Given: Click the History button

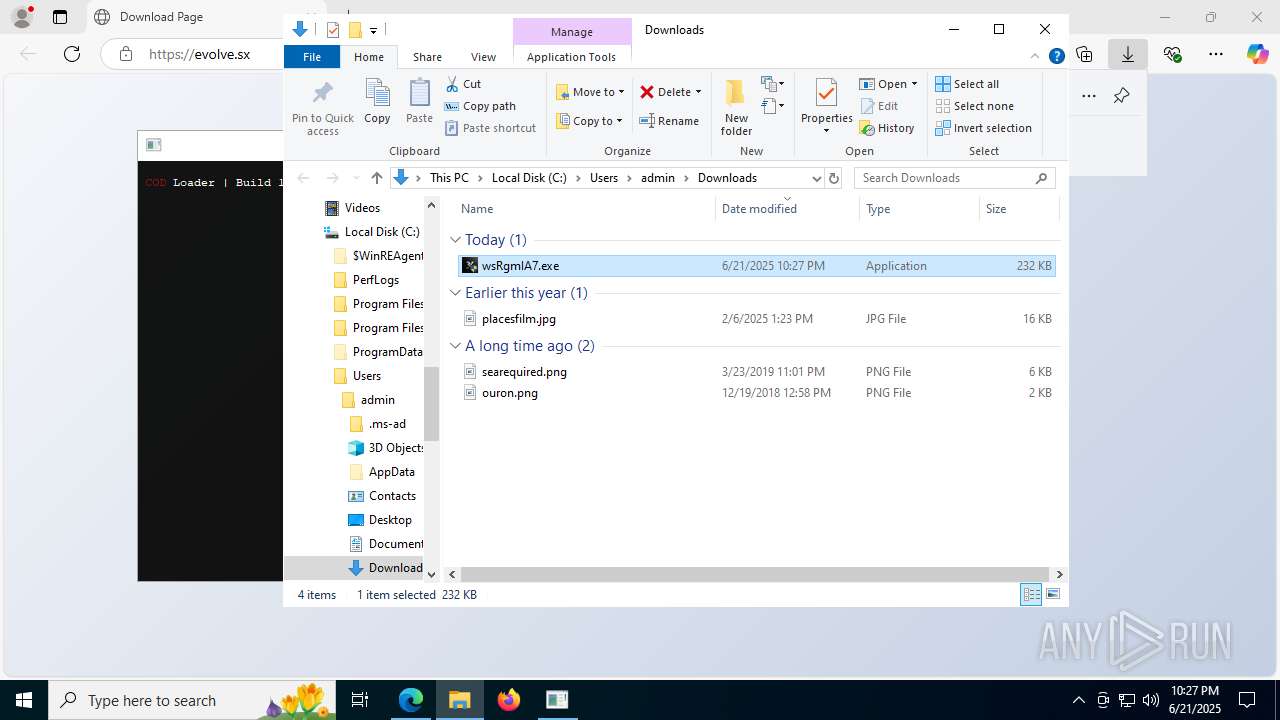Looking at the screenshot, I should coord(887,128).
